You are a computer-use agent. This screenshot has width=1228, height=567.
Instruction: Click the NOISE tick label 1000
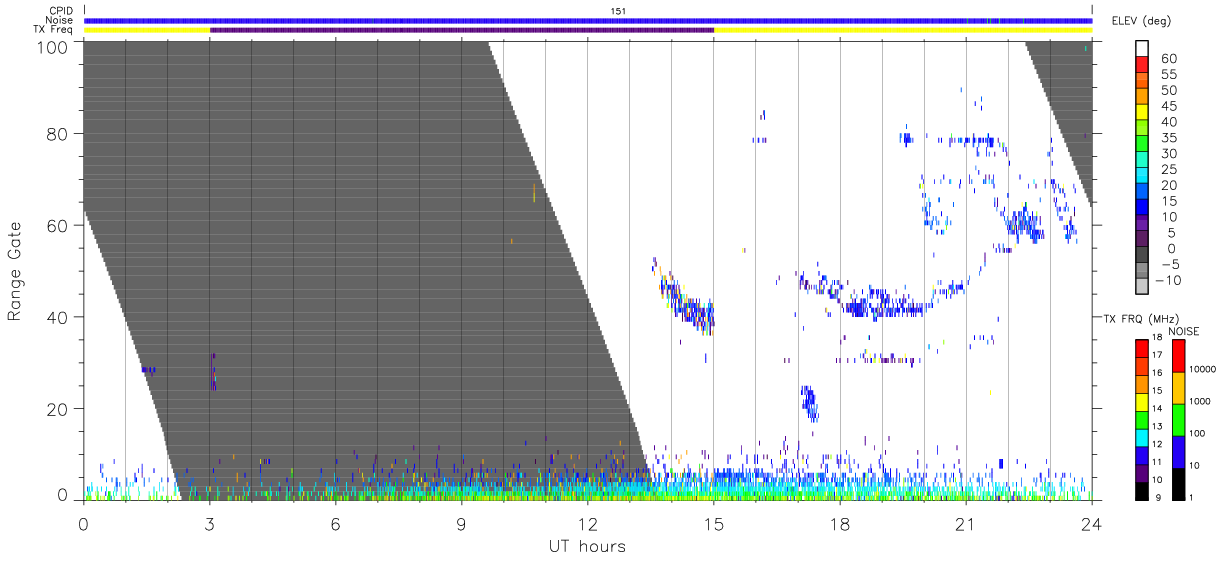pos(1201,401)
